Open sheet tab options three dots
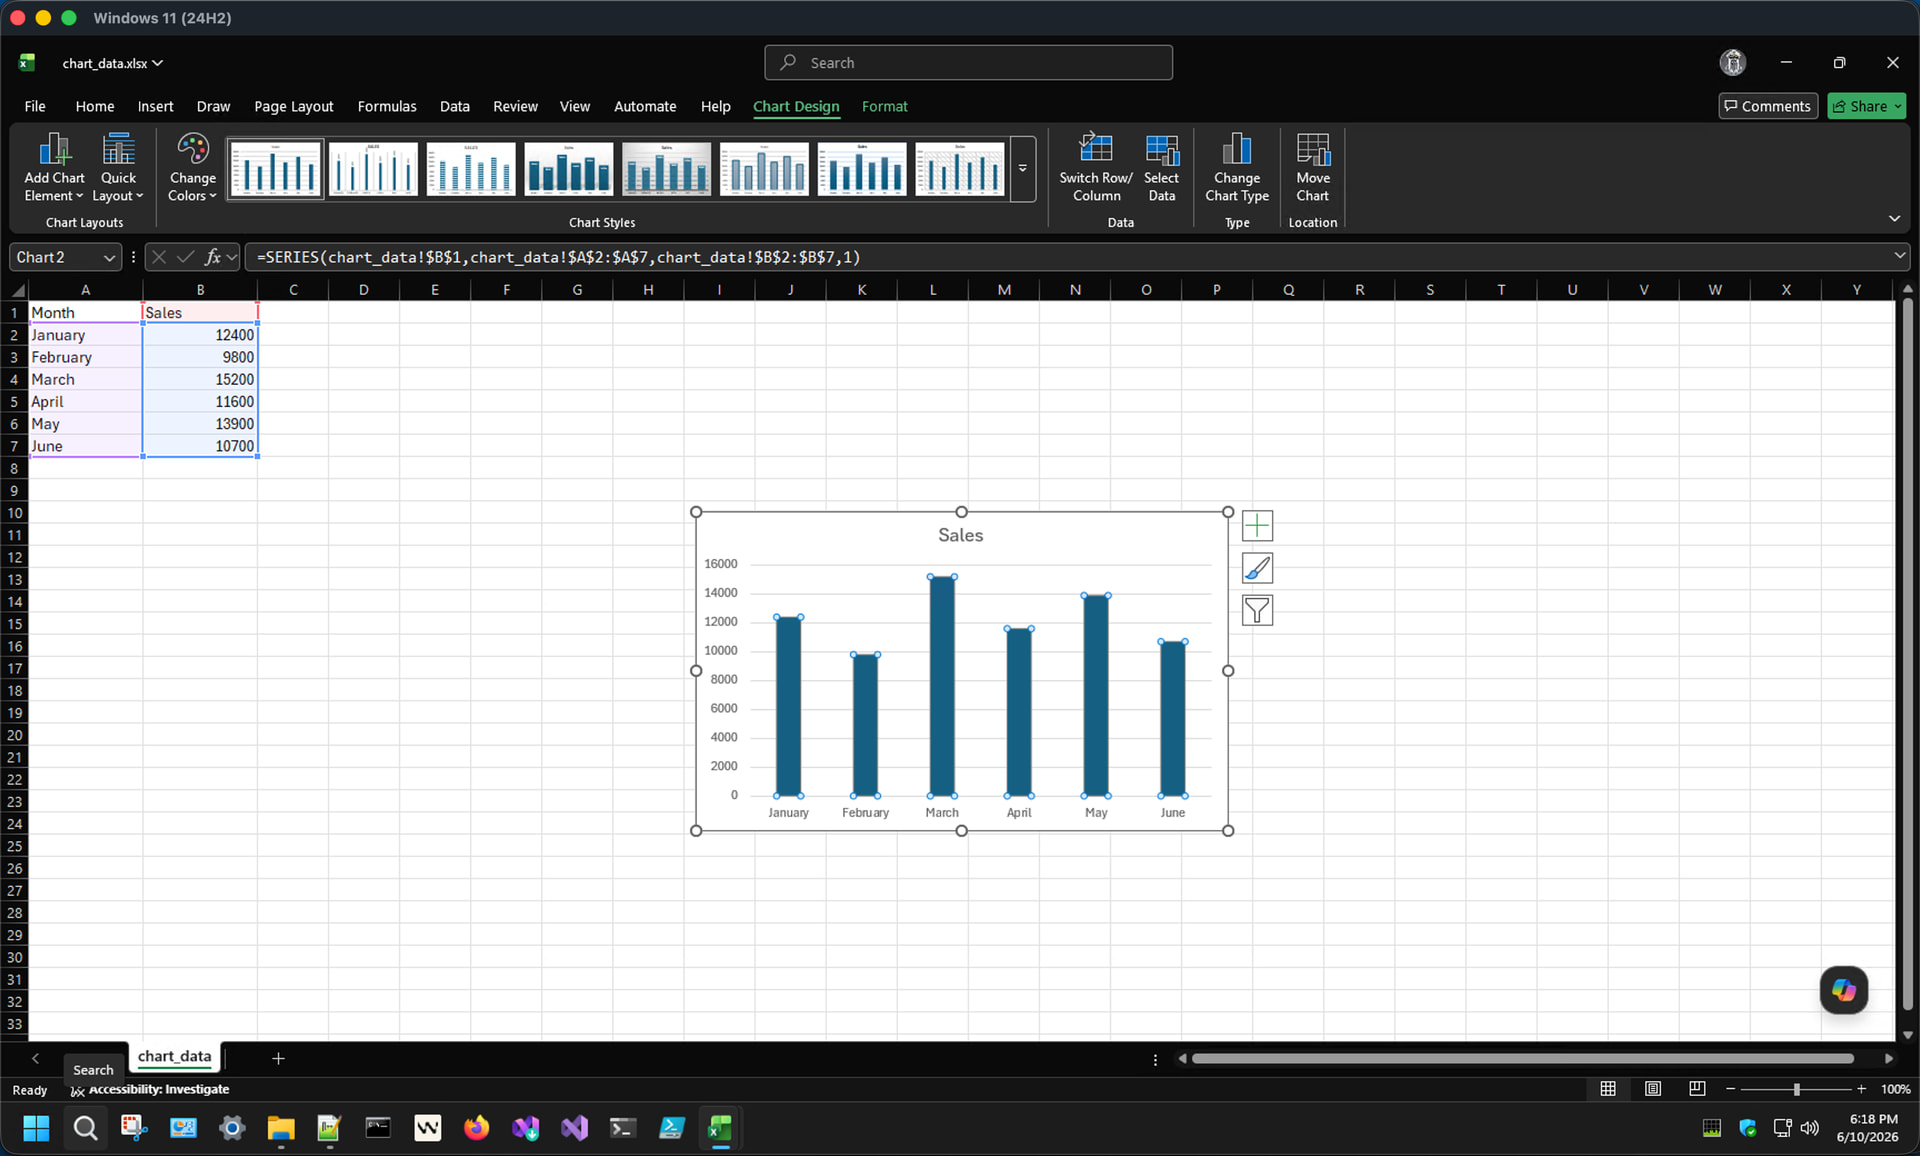Image resolution: width=1920 pixels, height=1156 pixels. coord(1155,1059)
